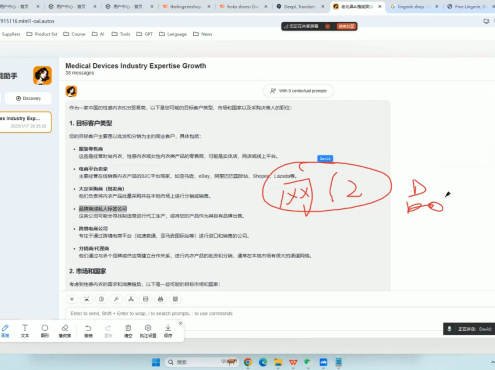495x370 pixels.
Task: Click the chat message input field
Action: coord(280,313)
